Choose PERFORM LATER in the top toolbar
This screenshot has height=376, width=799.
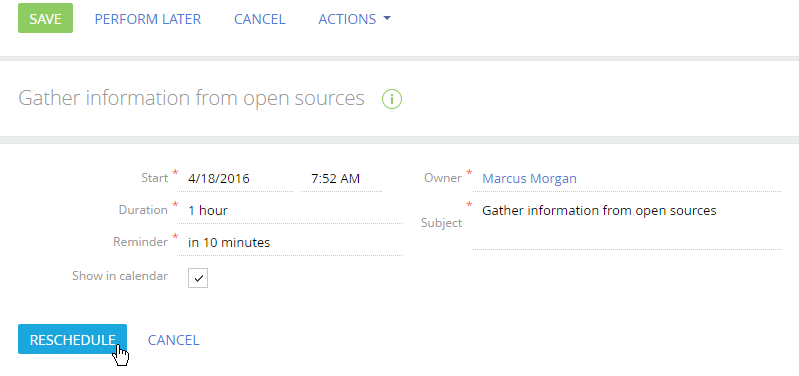pos(148,19)
